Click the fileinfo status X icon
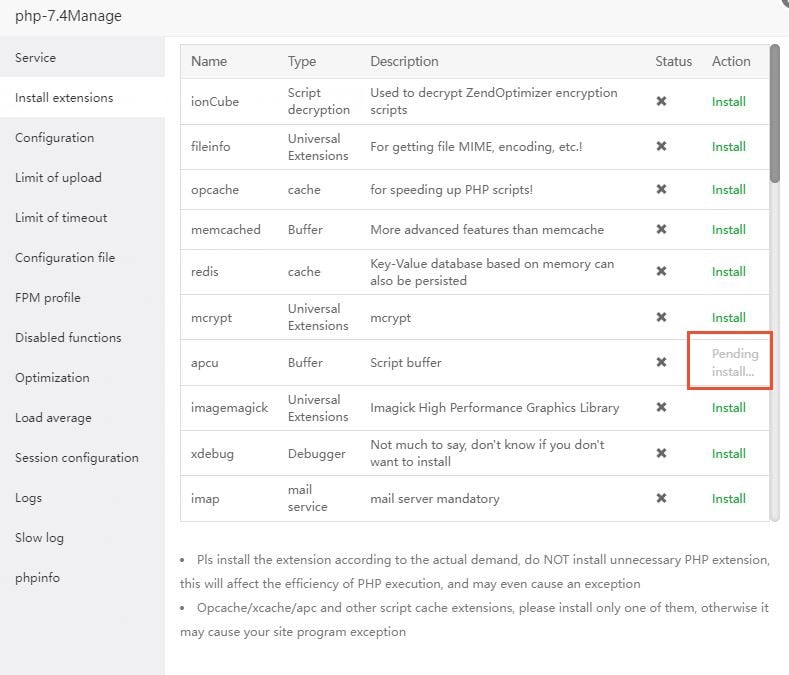Viewport: 789px width, 675px height. pyautogui.click(x=661, y=146)
